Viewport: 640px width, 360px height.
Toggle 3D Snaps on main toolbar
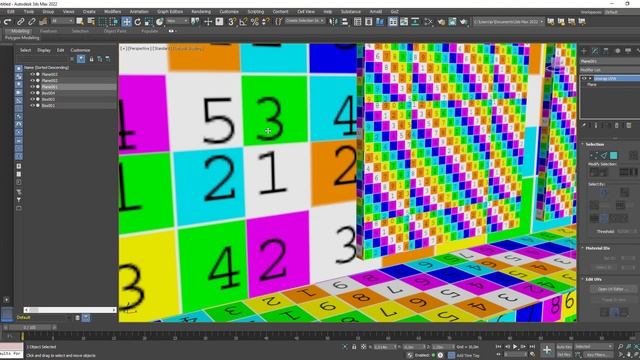pyautogui.click(x=231, y=21)
